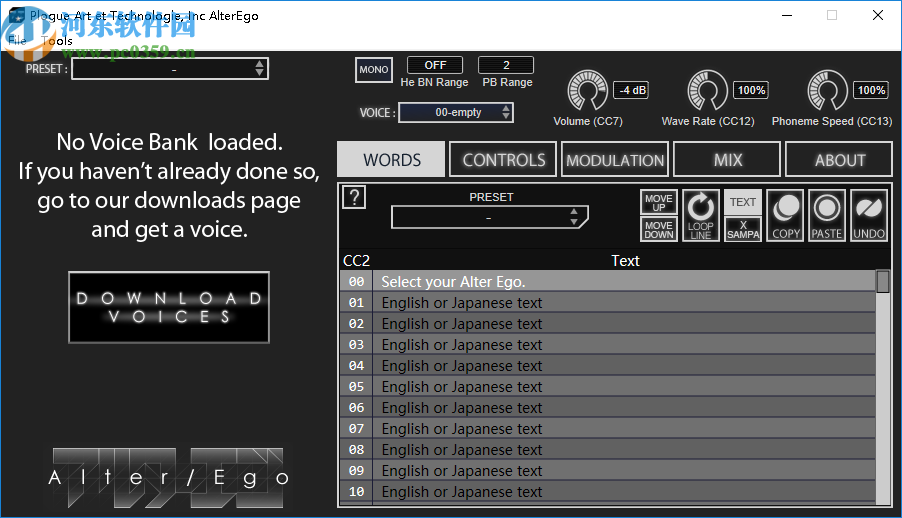Click the Loop Line icon
This screenshot has width=902, height=518.
coord(701,215)
